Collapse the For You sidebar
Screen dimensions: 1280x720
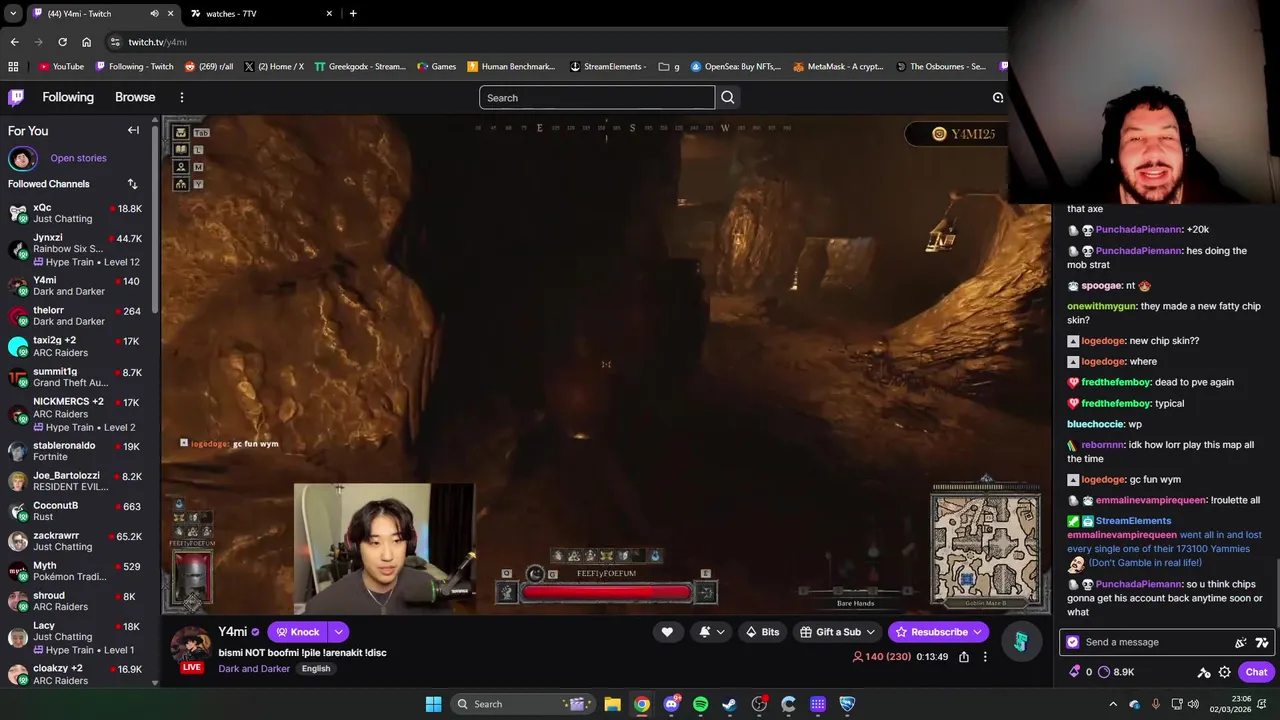(x=133, y=130)
